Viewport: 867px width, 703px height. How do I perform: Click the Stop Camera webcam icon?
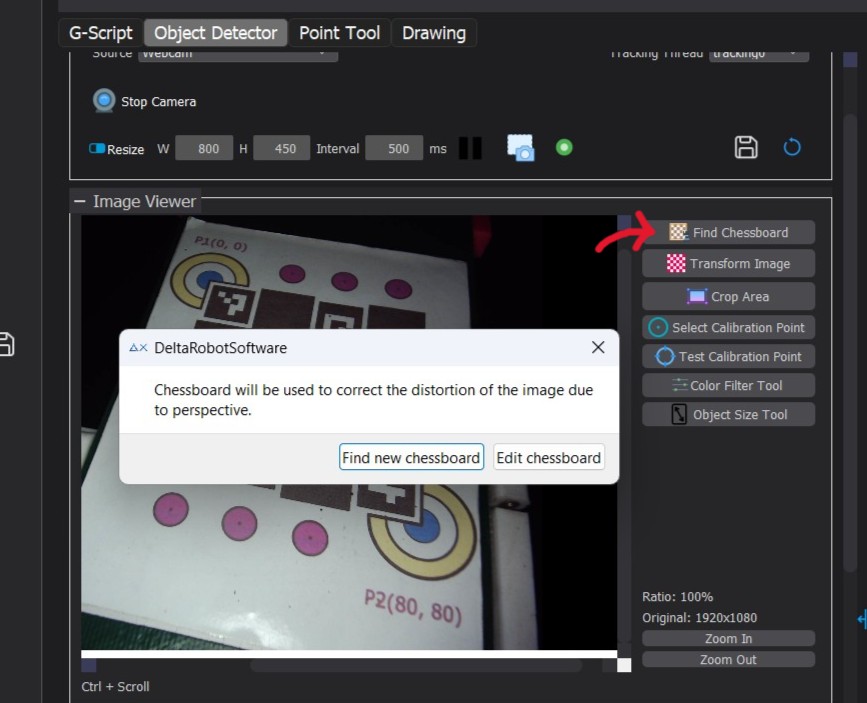click(104, 101)
